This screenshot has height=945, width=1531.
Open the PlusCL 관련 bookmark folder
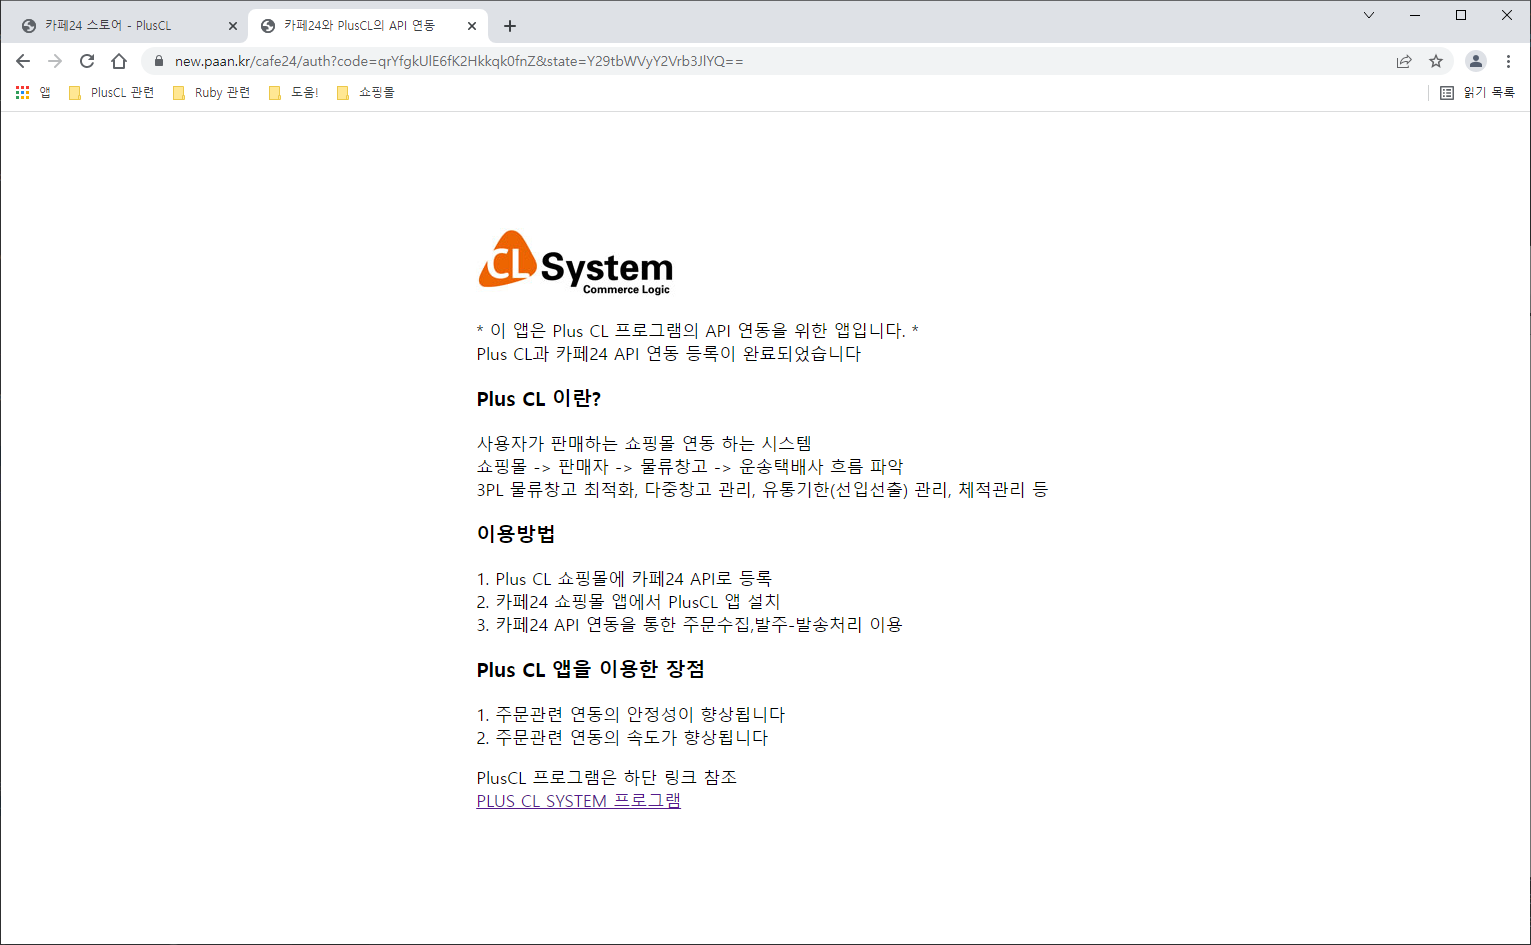point(111,92)
